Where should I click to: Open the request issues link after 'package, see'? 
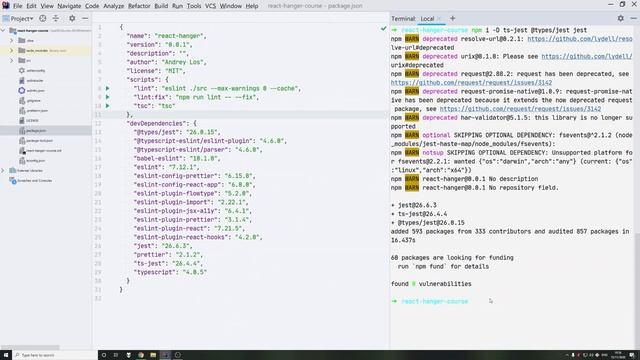(x=520, y=109)
